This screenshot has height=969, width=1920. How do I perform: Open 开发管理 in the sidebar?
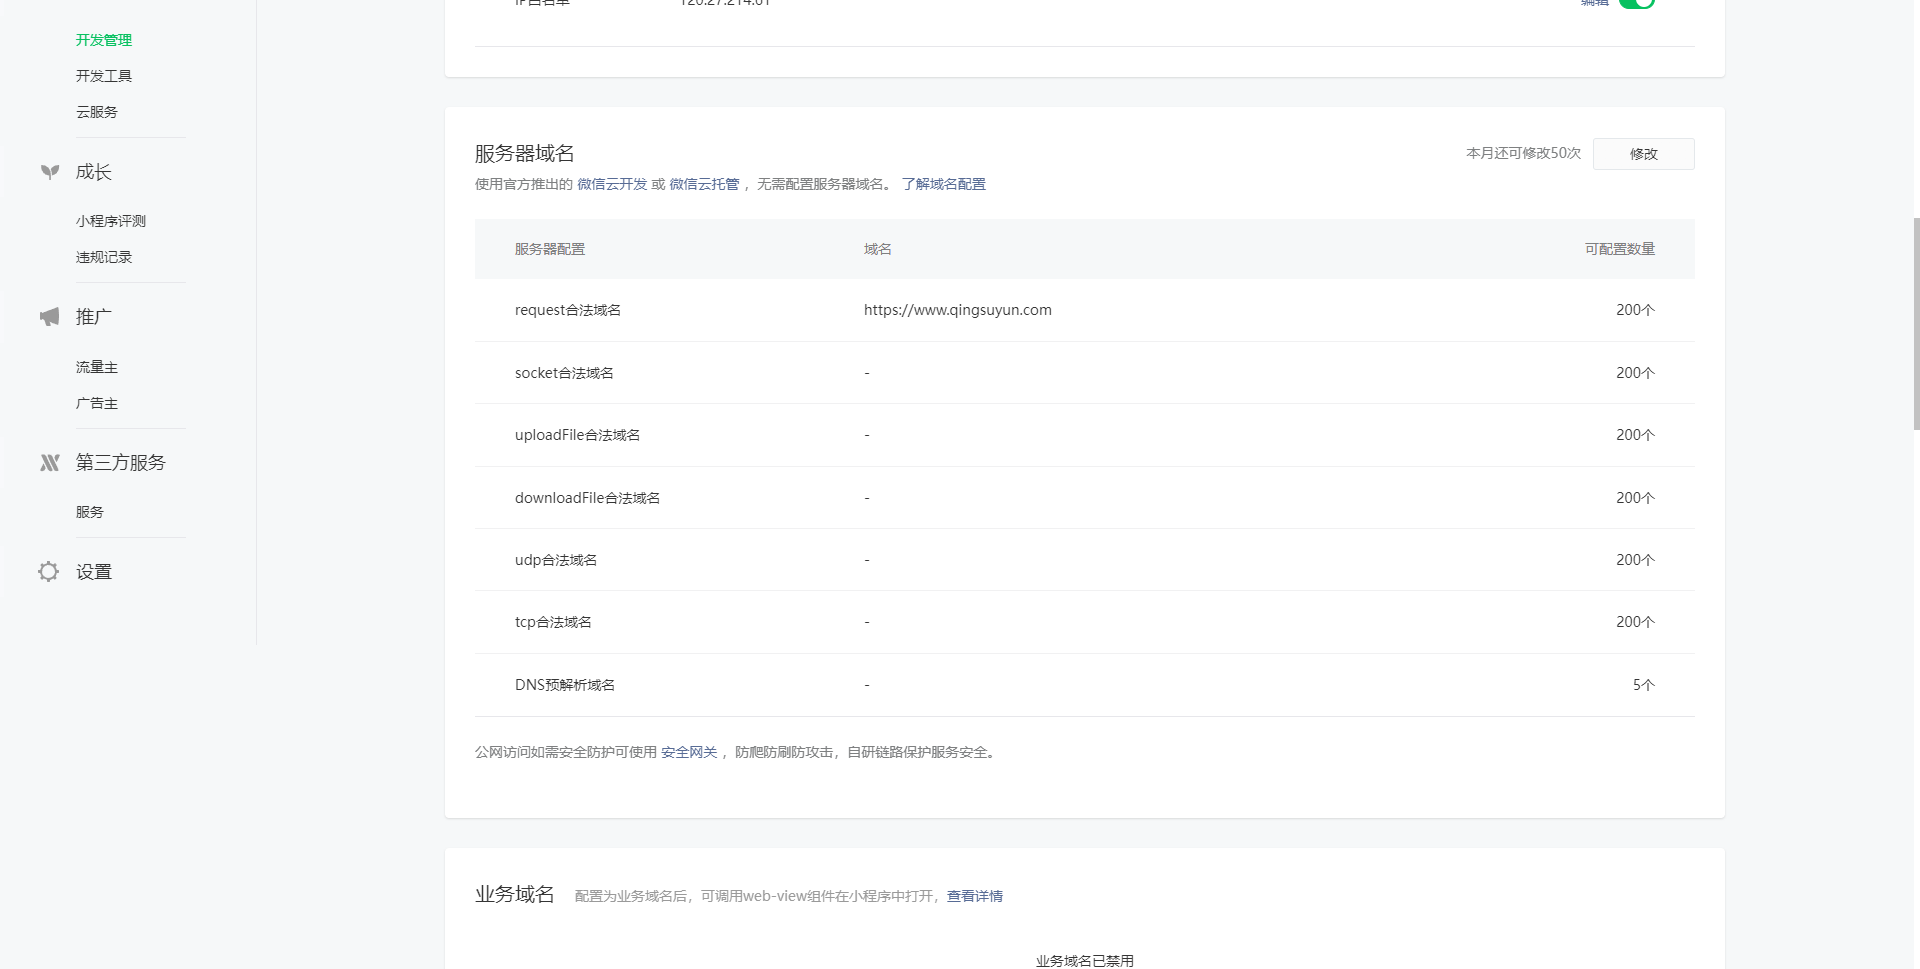click(x=104, y=40)
